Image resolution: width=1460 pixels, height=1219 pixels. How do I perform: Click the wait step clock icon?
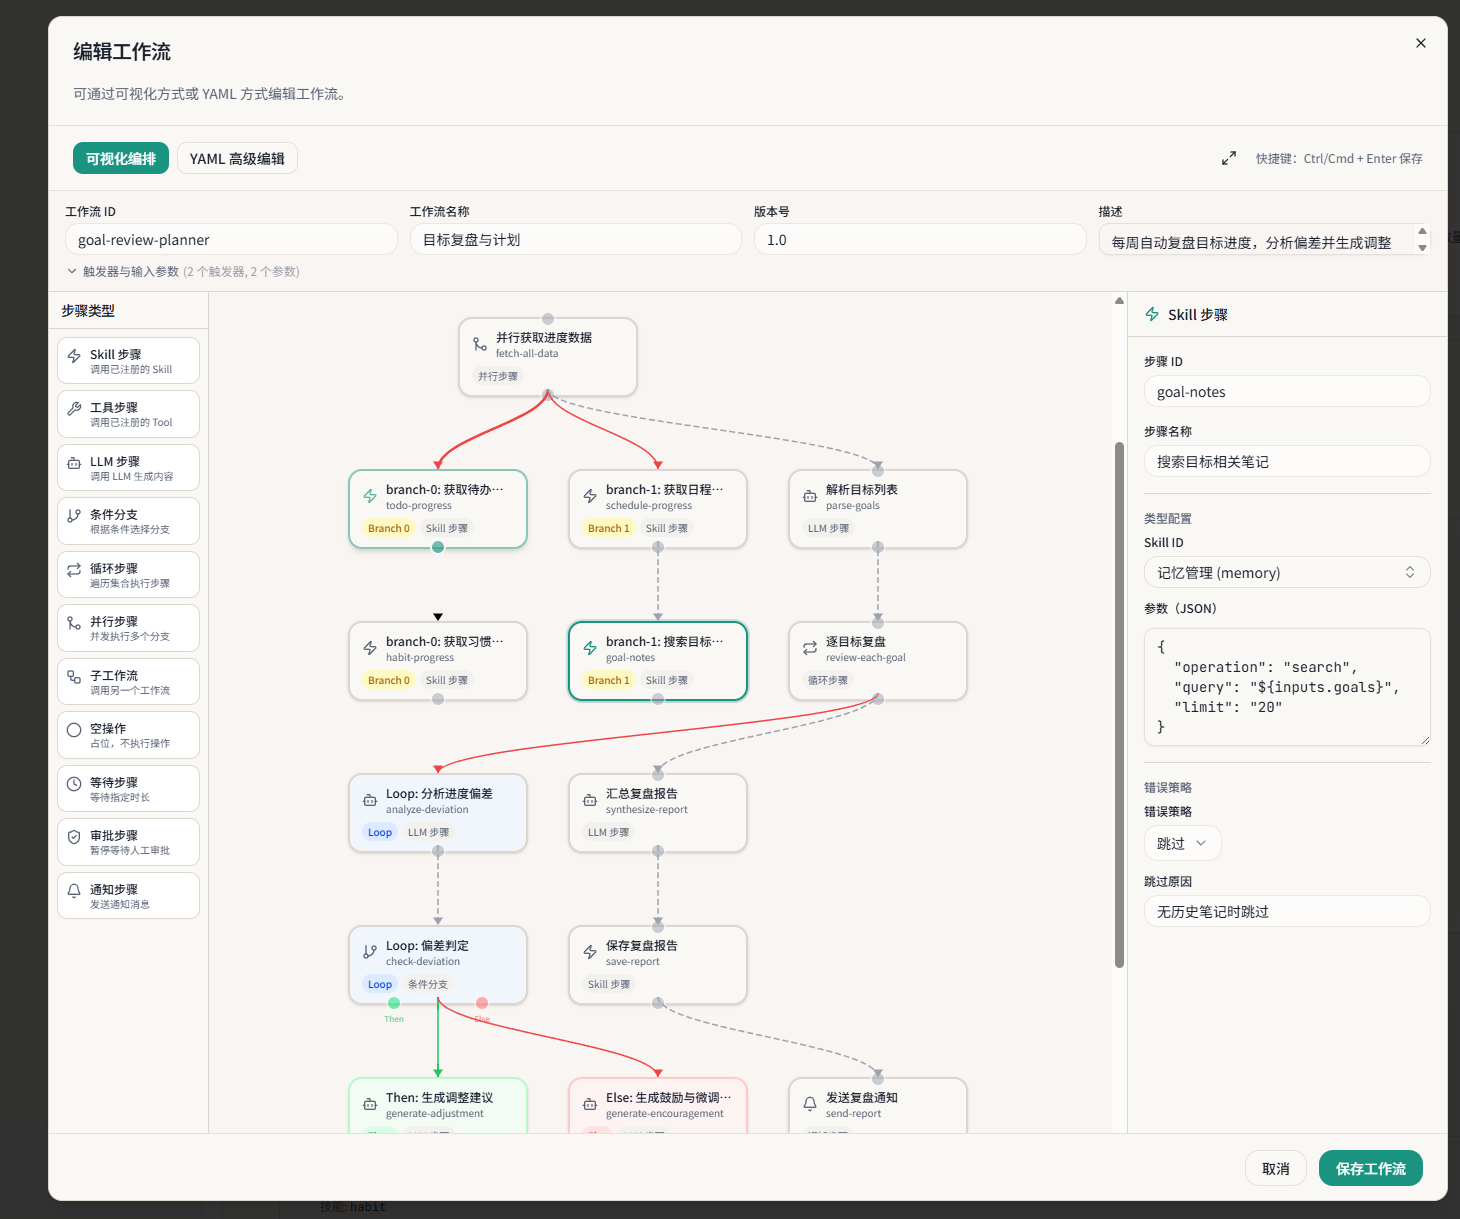tap(74, 784)
